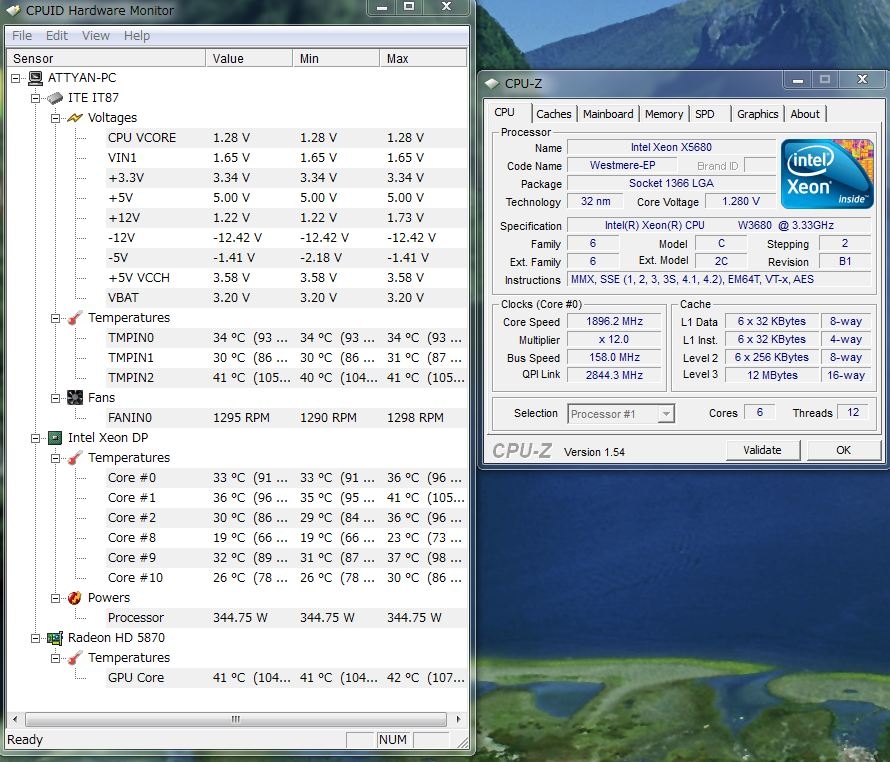Image resolution: width=890 pixels, height=762 pixels.
Task: Collapse the Radeon HD 5870 node
Action: coord(35,639)
